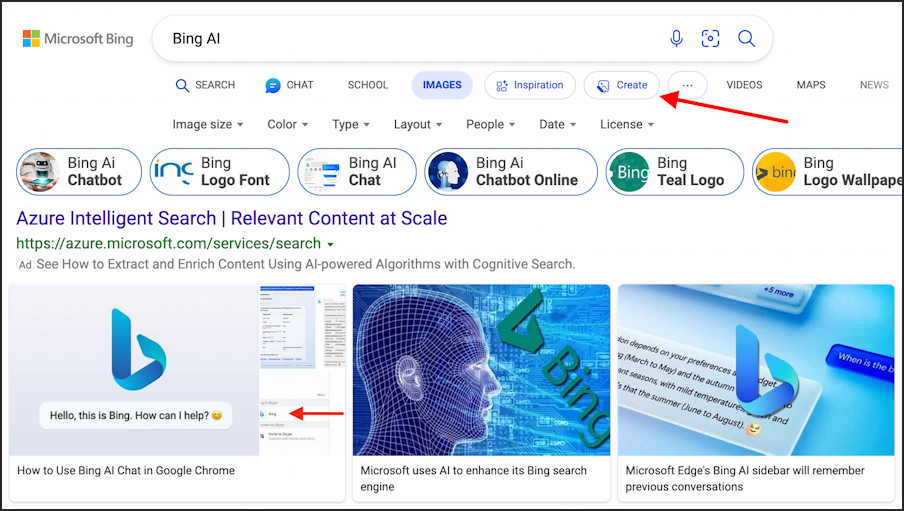Click the Create button's image icon

tap(603, 85)
